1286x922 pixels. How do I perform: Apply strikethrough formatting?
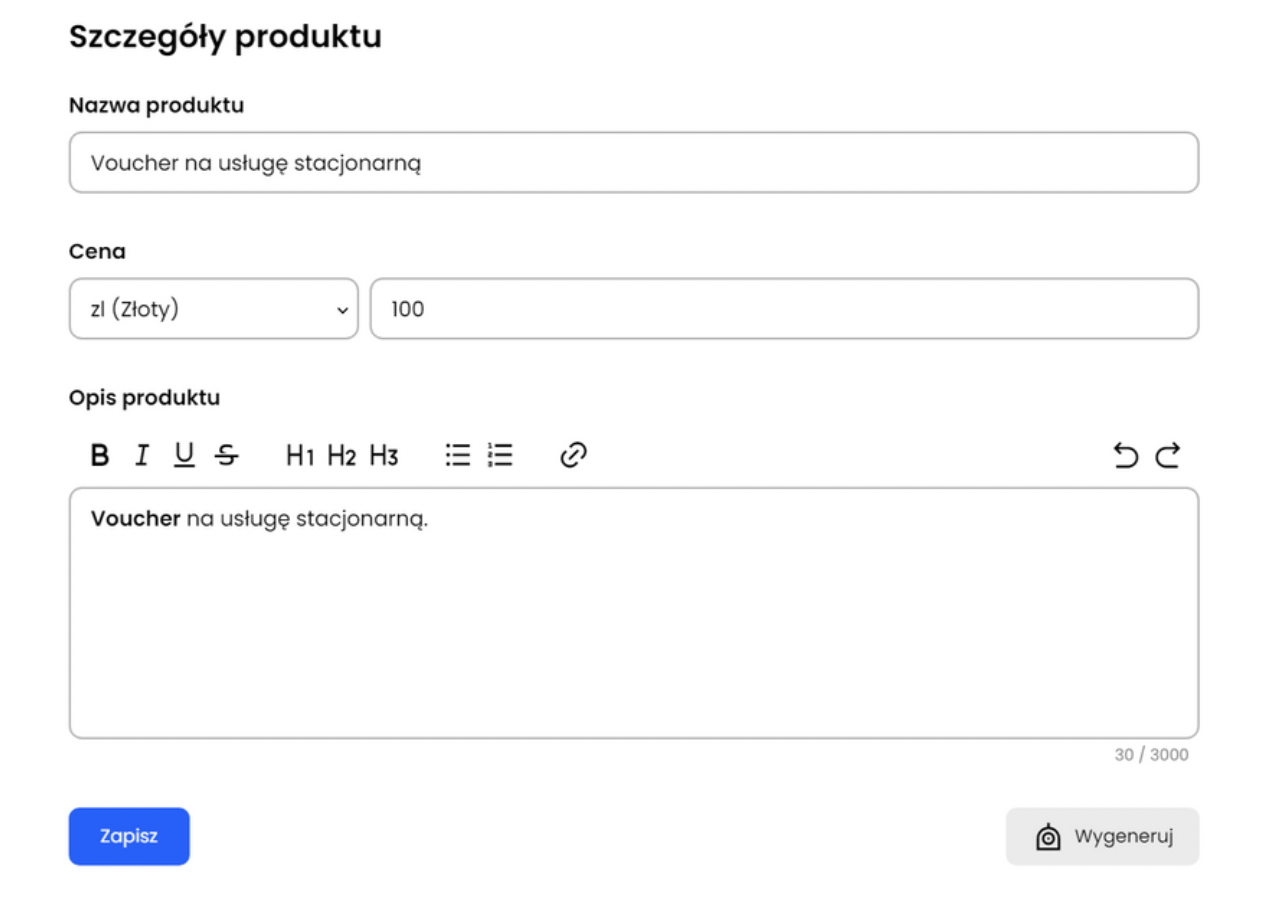coord(227,456)
